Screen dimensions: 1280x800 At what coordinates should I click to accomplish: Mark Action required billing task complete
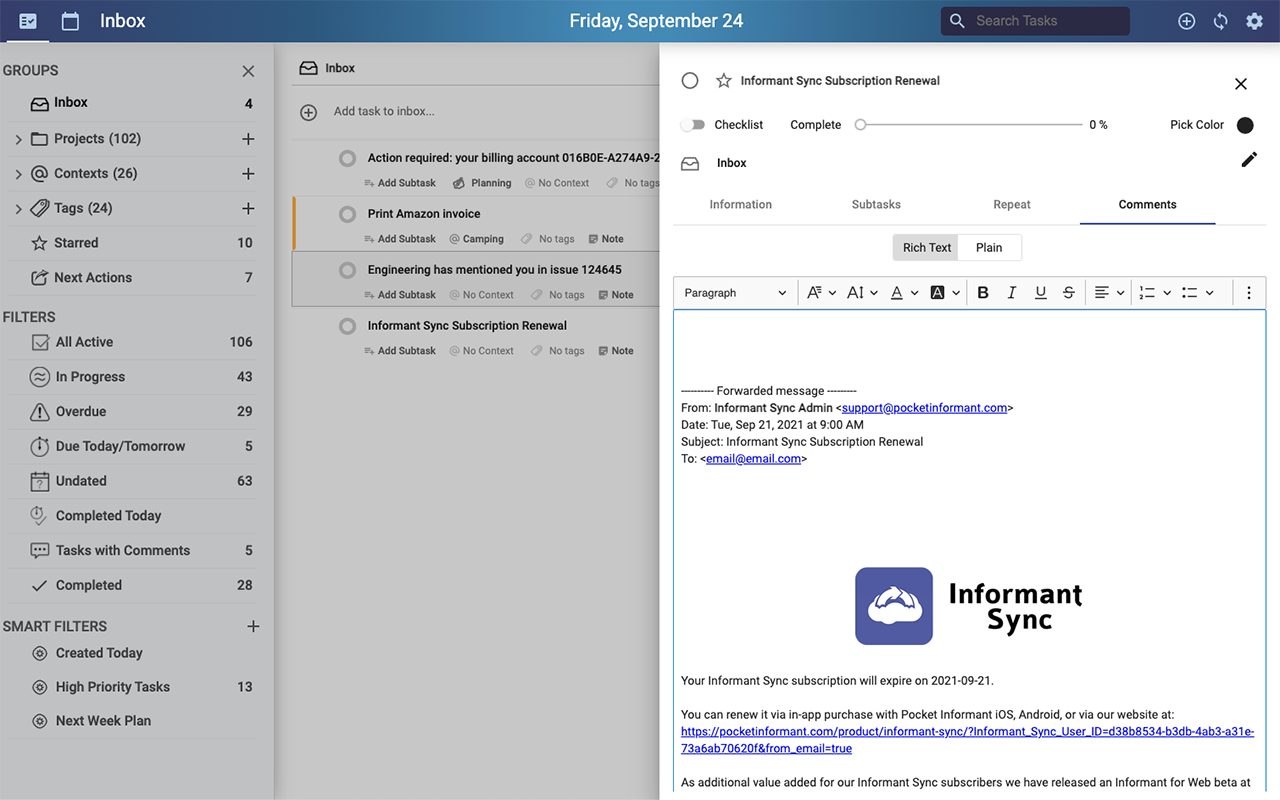347,158
